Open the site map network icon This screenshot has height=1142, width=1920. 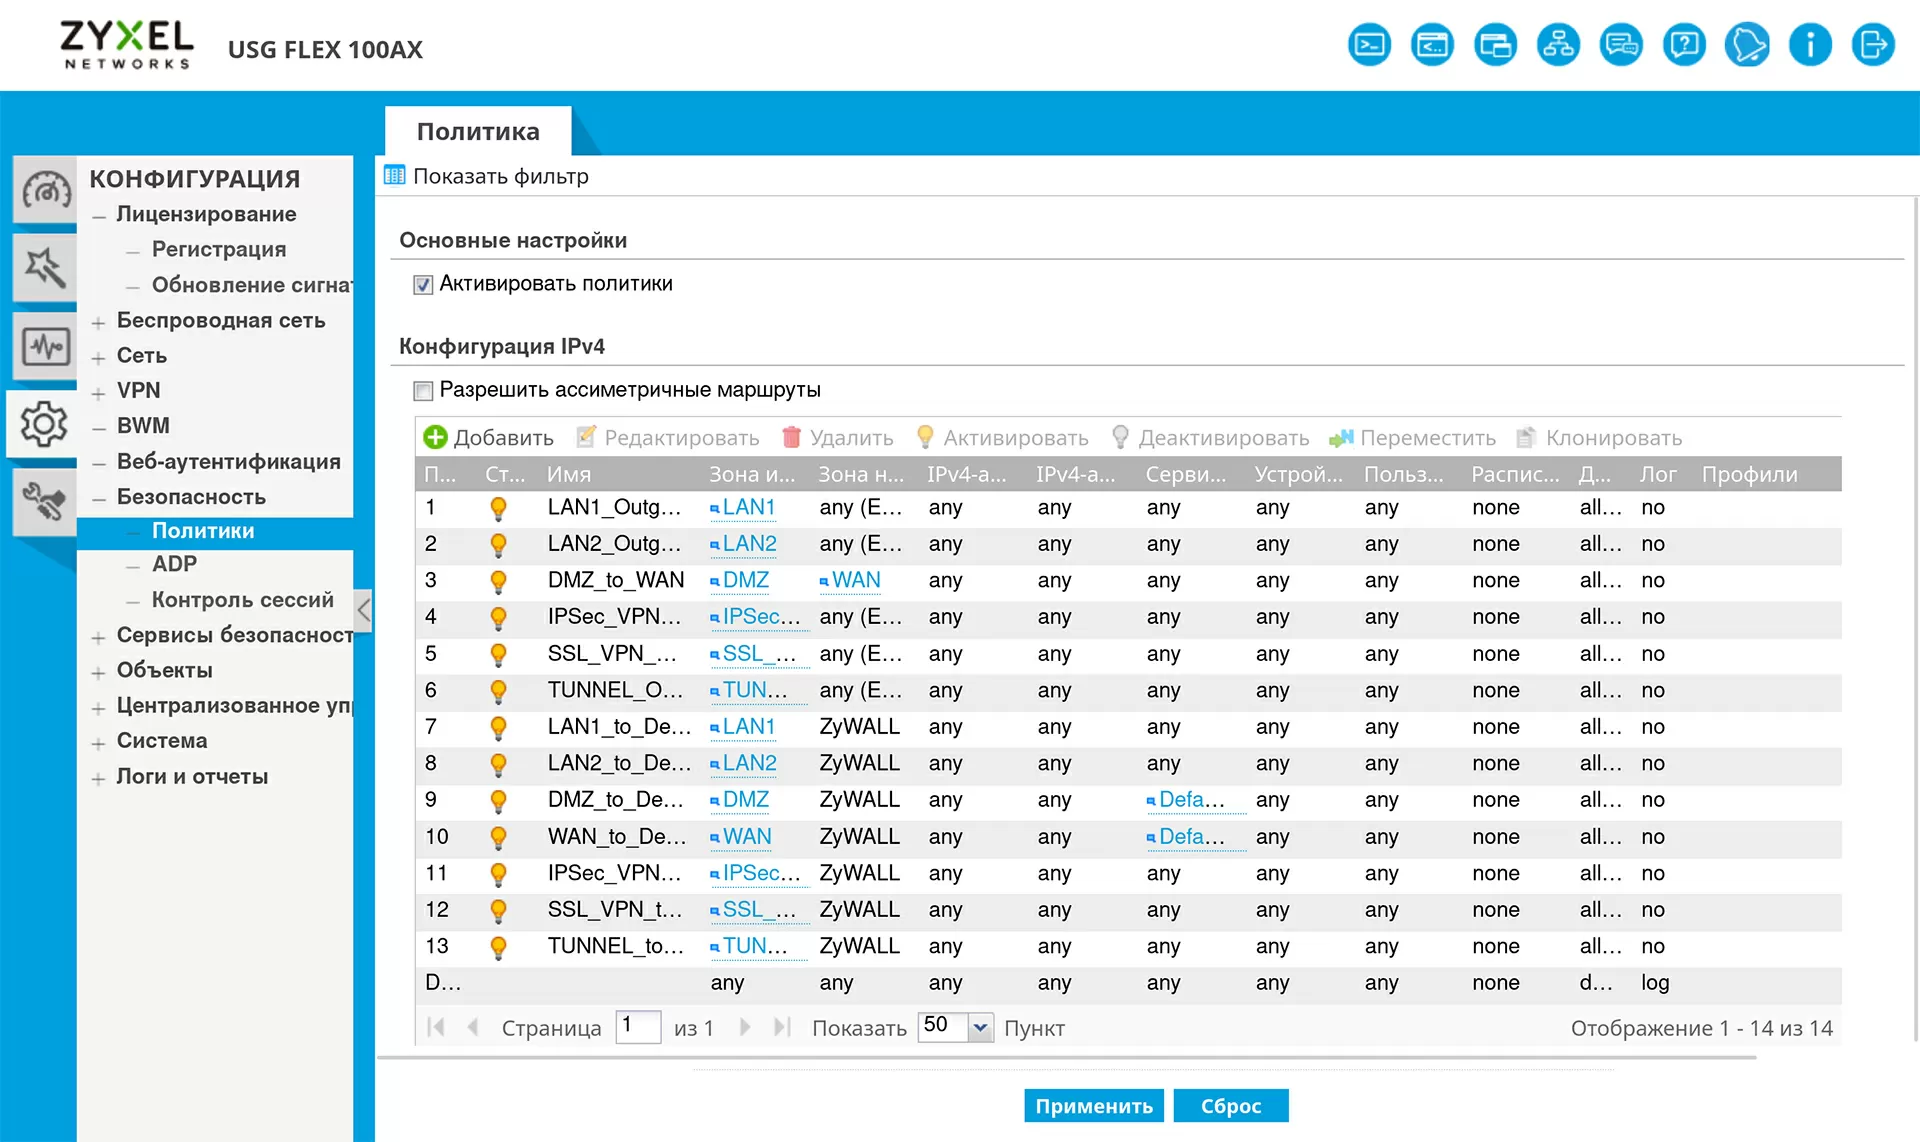pyautogui.click(x=1558, y=45)
